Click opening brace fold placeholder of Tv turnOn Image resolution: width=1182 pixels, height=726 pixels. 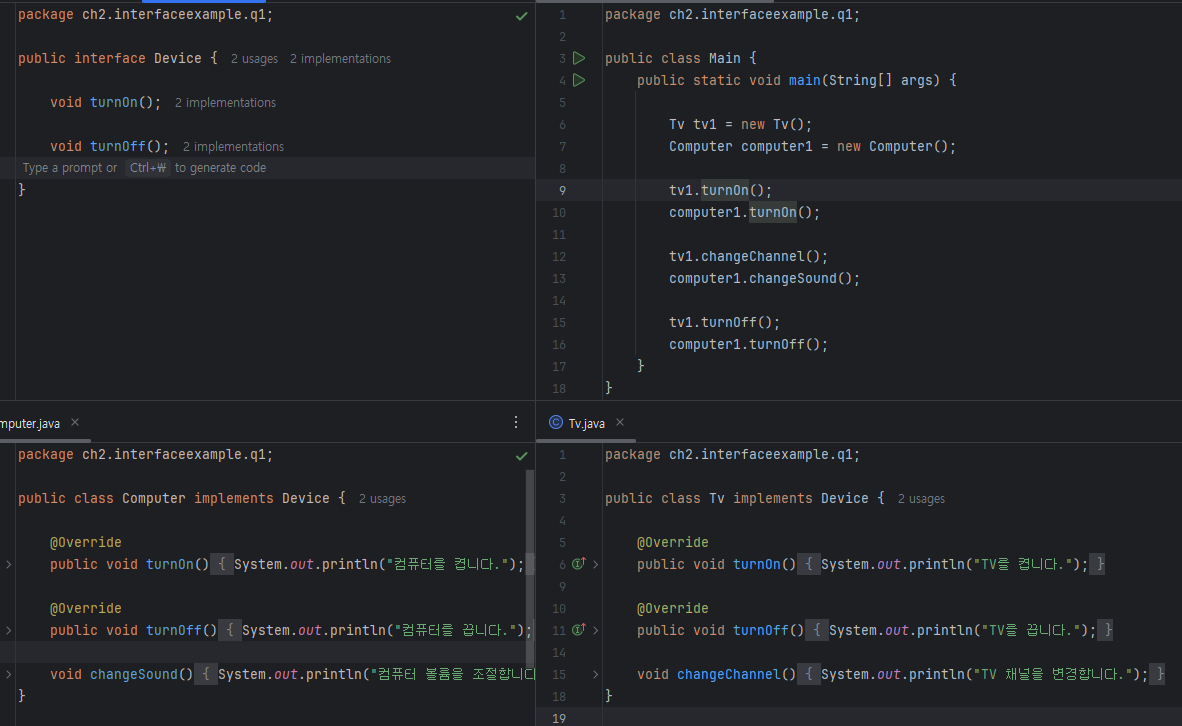(808, 564)
